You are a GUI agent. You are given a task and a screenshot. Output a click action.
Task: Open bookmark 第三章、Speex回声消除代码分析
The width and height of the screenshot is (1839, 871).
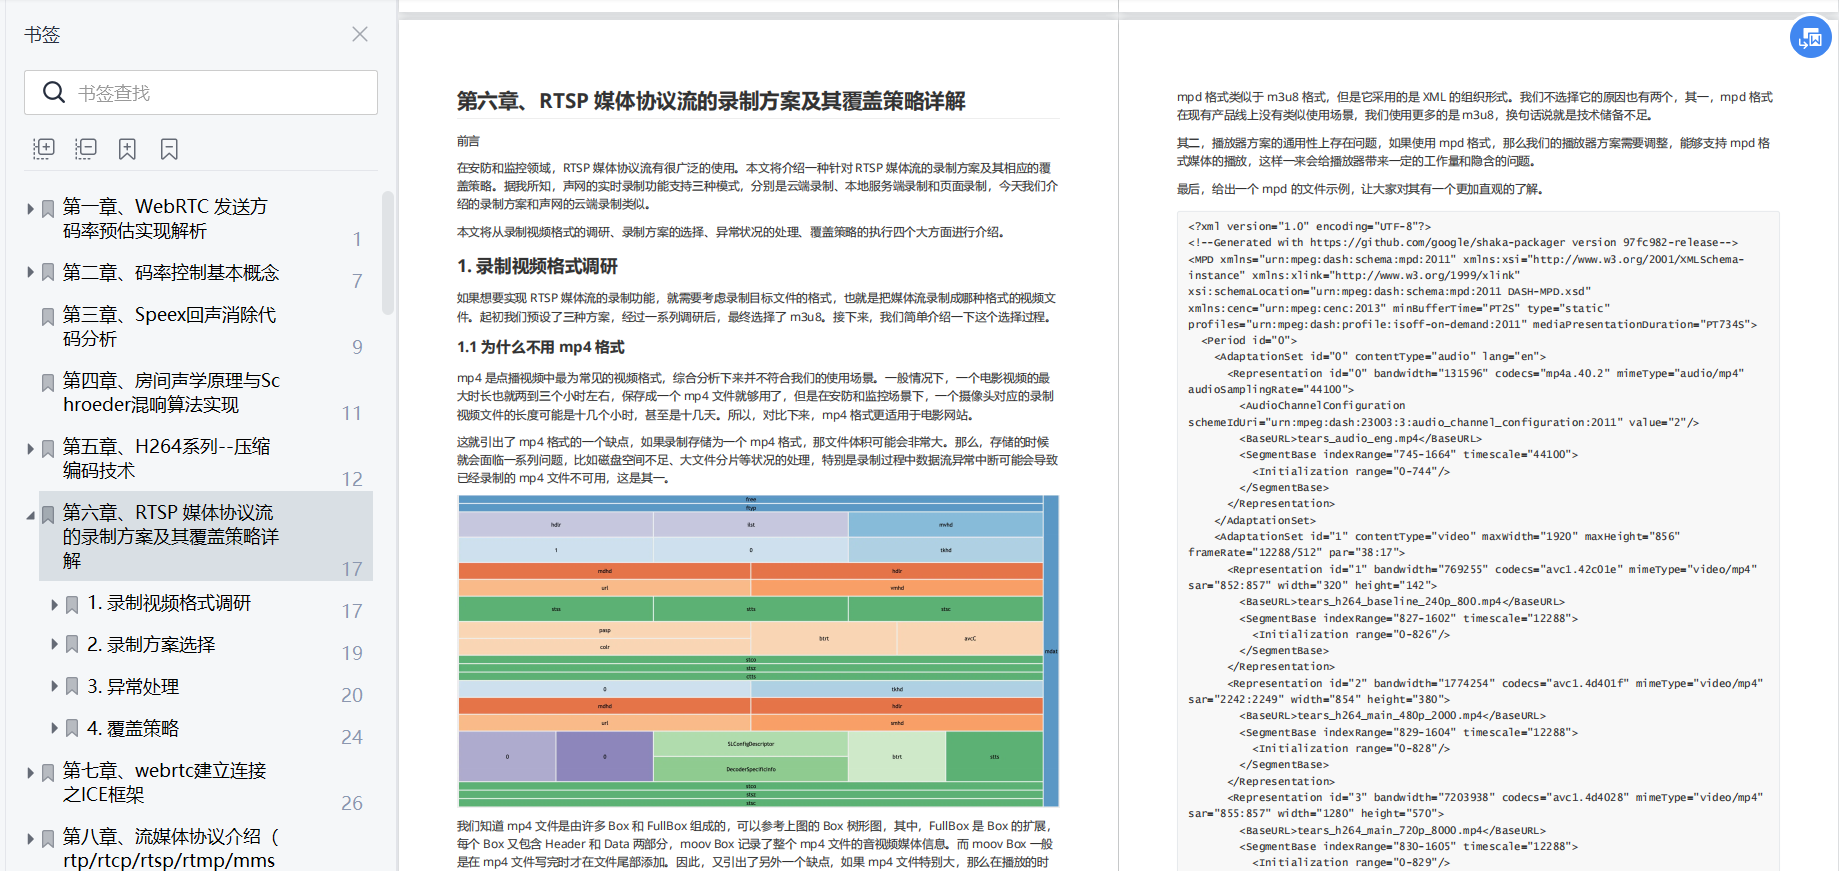[x=169, y=326]
